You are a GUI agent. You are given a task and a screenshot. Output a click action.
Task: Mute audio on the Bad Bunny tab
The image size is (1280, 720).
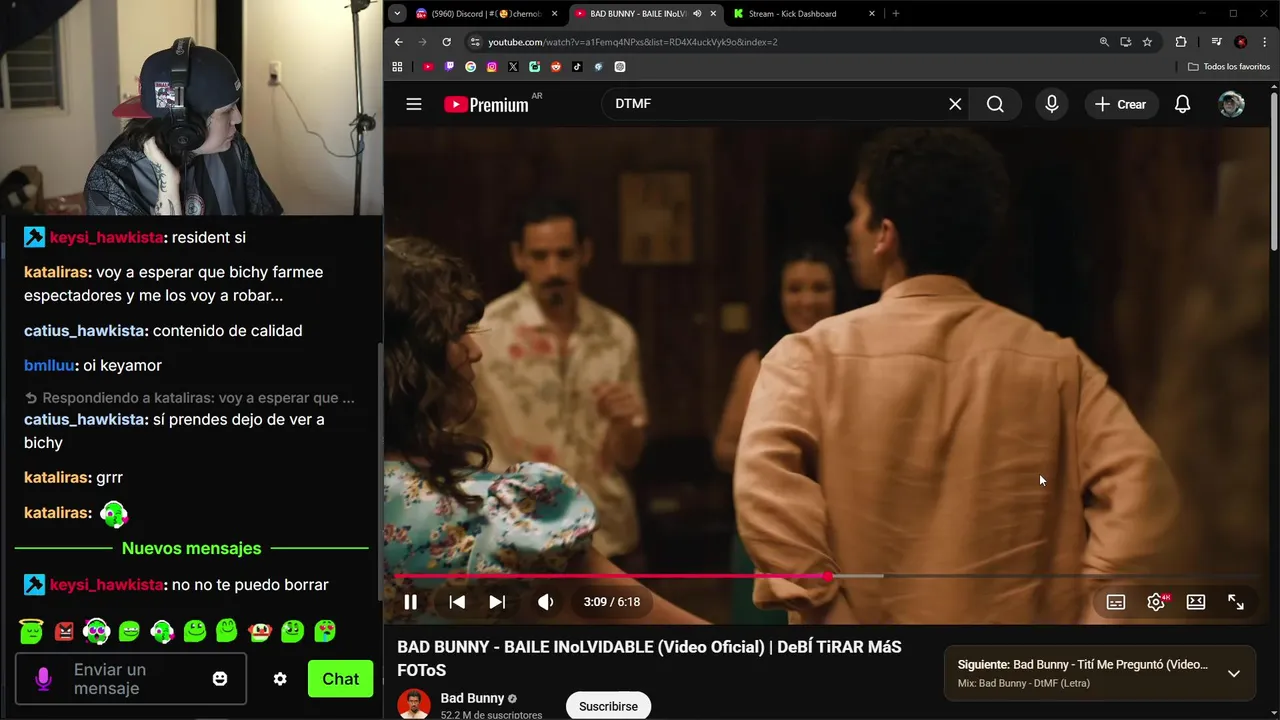(x=697, y=14)
